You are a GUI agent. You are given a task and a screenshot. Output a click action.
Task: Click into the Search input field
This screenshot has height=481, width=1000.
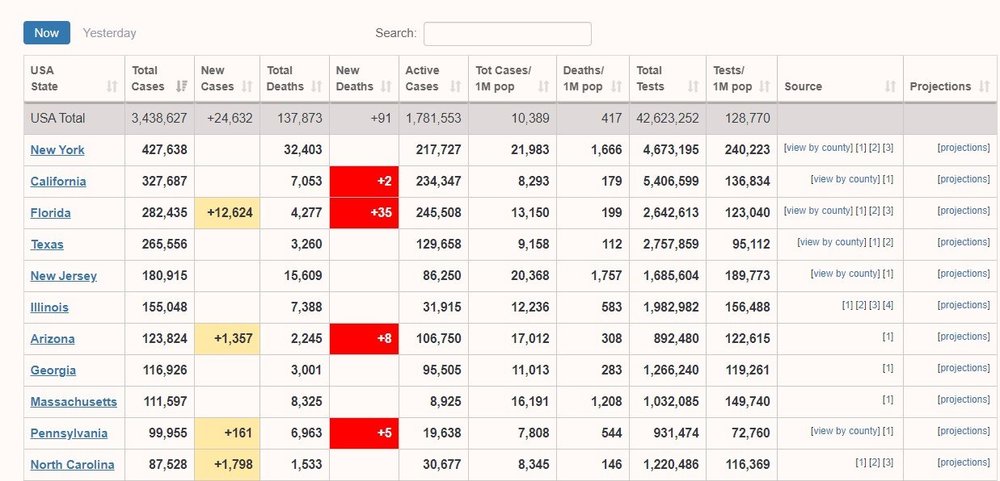tap(507, 34)
